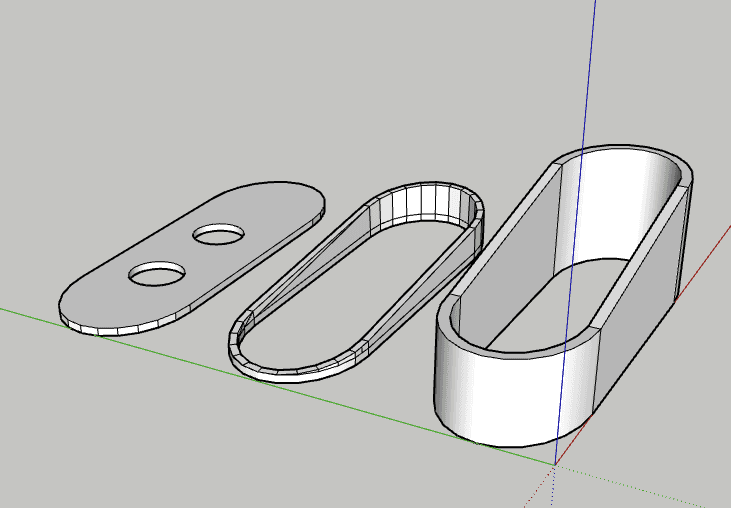
Task: Select the beveled oval ring in the middle
Action: (x=356, y=282)
